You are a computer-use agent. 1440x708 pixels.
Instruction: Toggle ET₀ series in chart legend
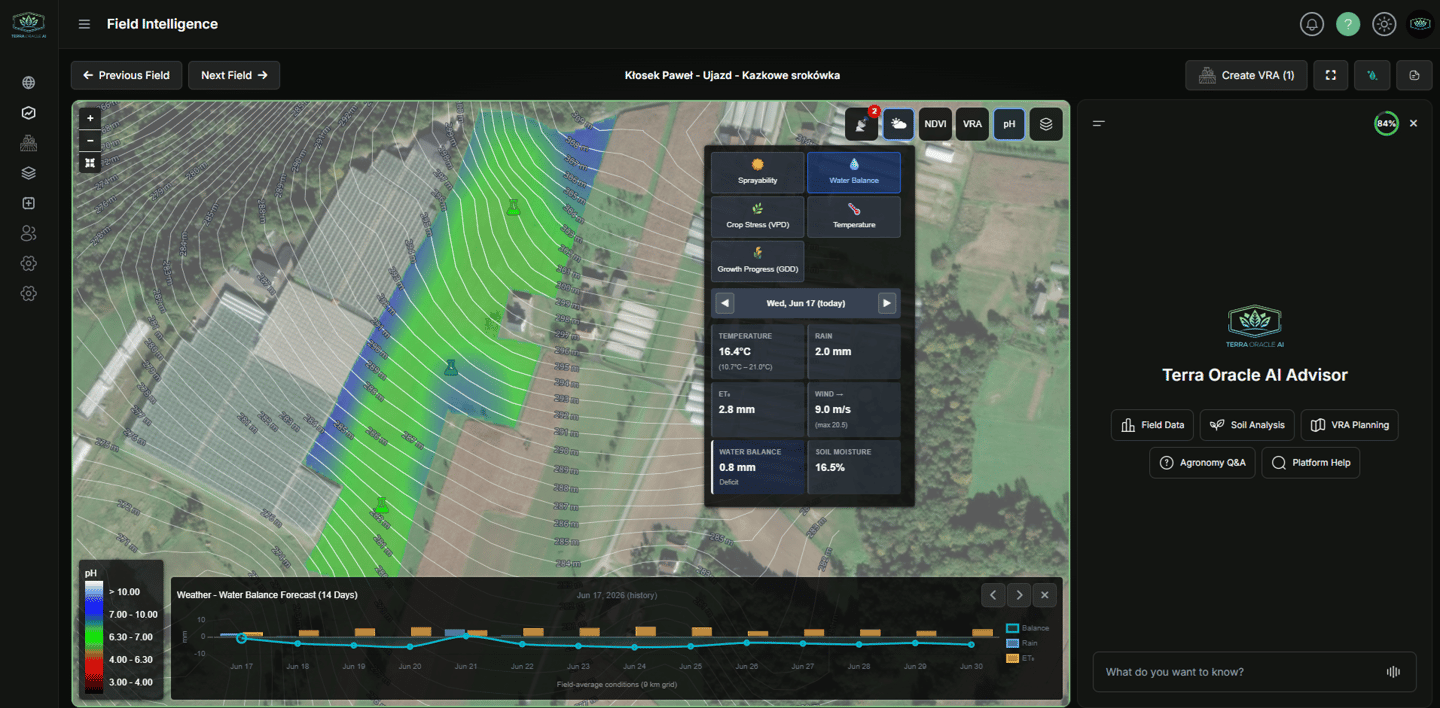coord(1022,658)
